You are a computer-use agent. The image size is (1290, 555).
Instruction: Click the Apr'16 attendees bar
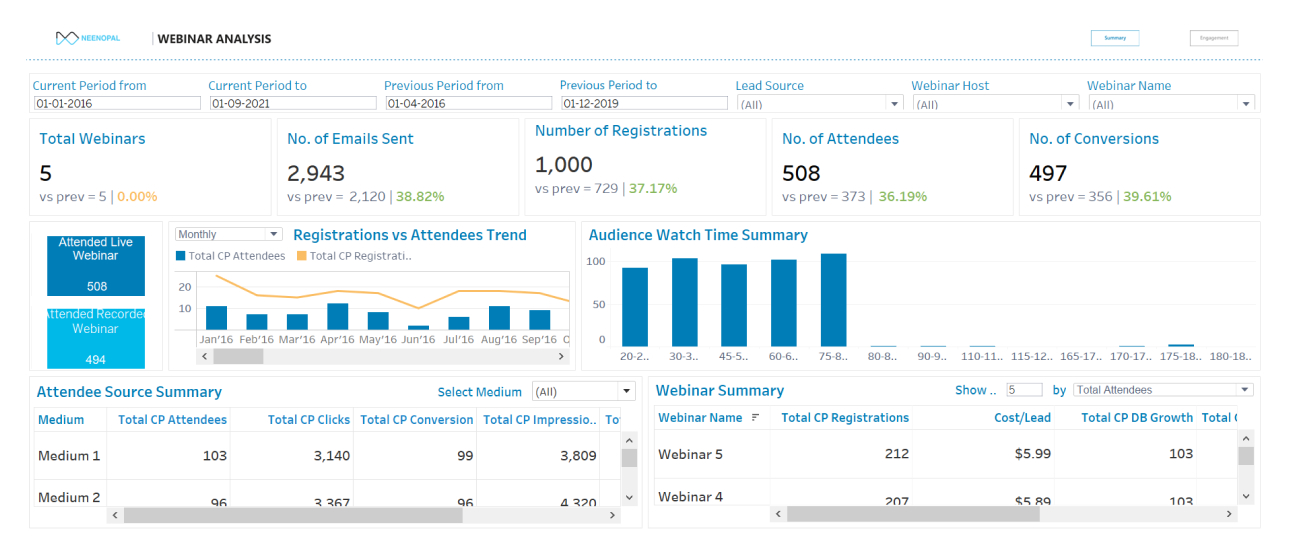pyautogui.click(x=338, y=317)
